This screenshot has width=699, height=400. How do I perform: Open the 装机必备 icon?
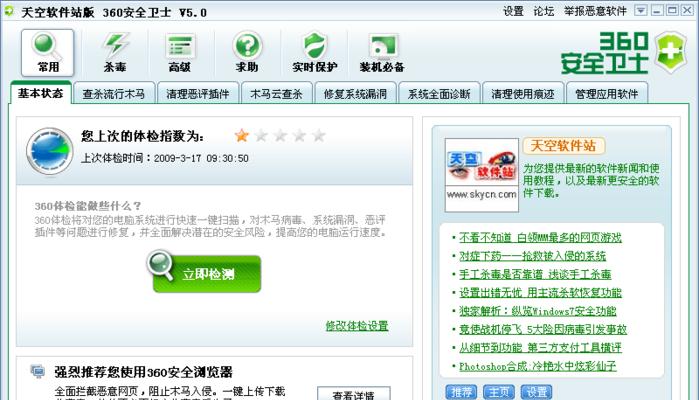(382, 53)
